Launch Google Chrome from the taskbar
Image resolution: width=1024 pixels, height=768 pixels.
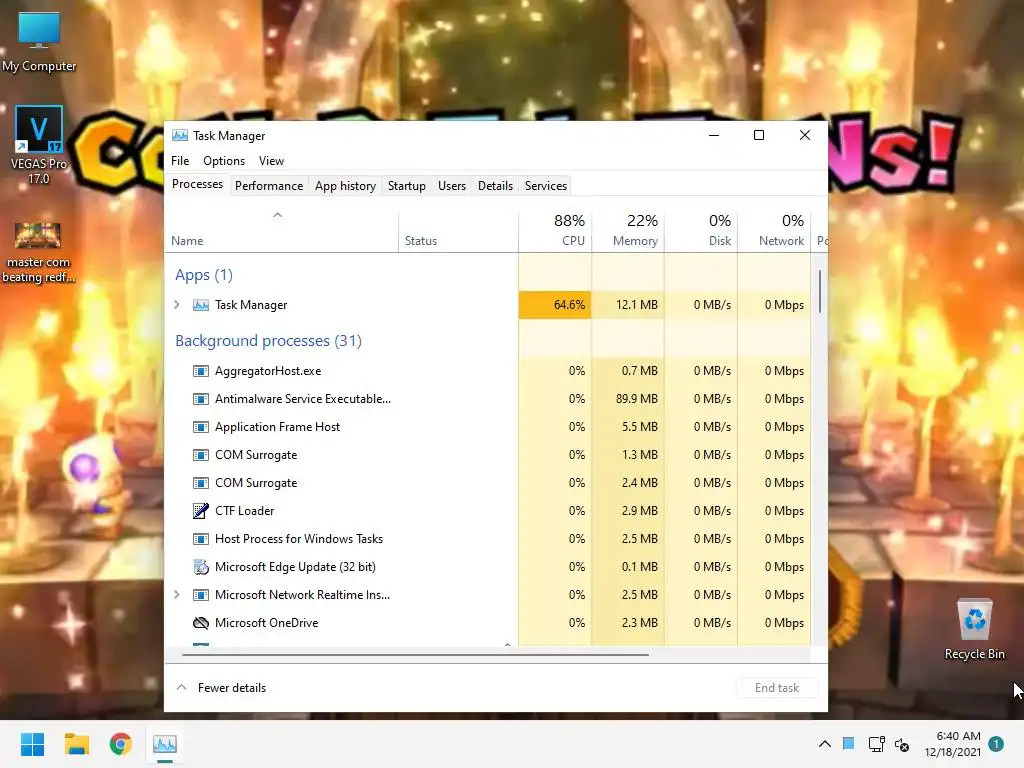pos(121,744)
